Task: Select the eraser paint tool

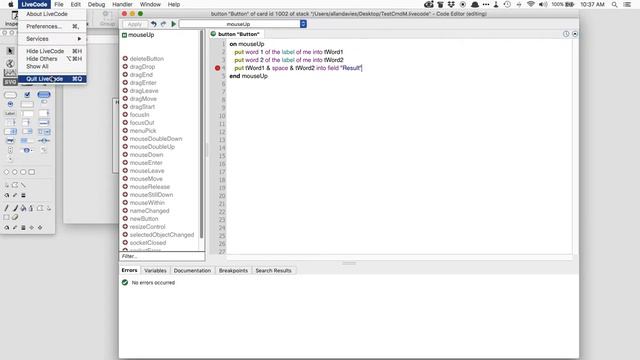Action: (15, 217)
